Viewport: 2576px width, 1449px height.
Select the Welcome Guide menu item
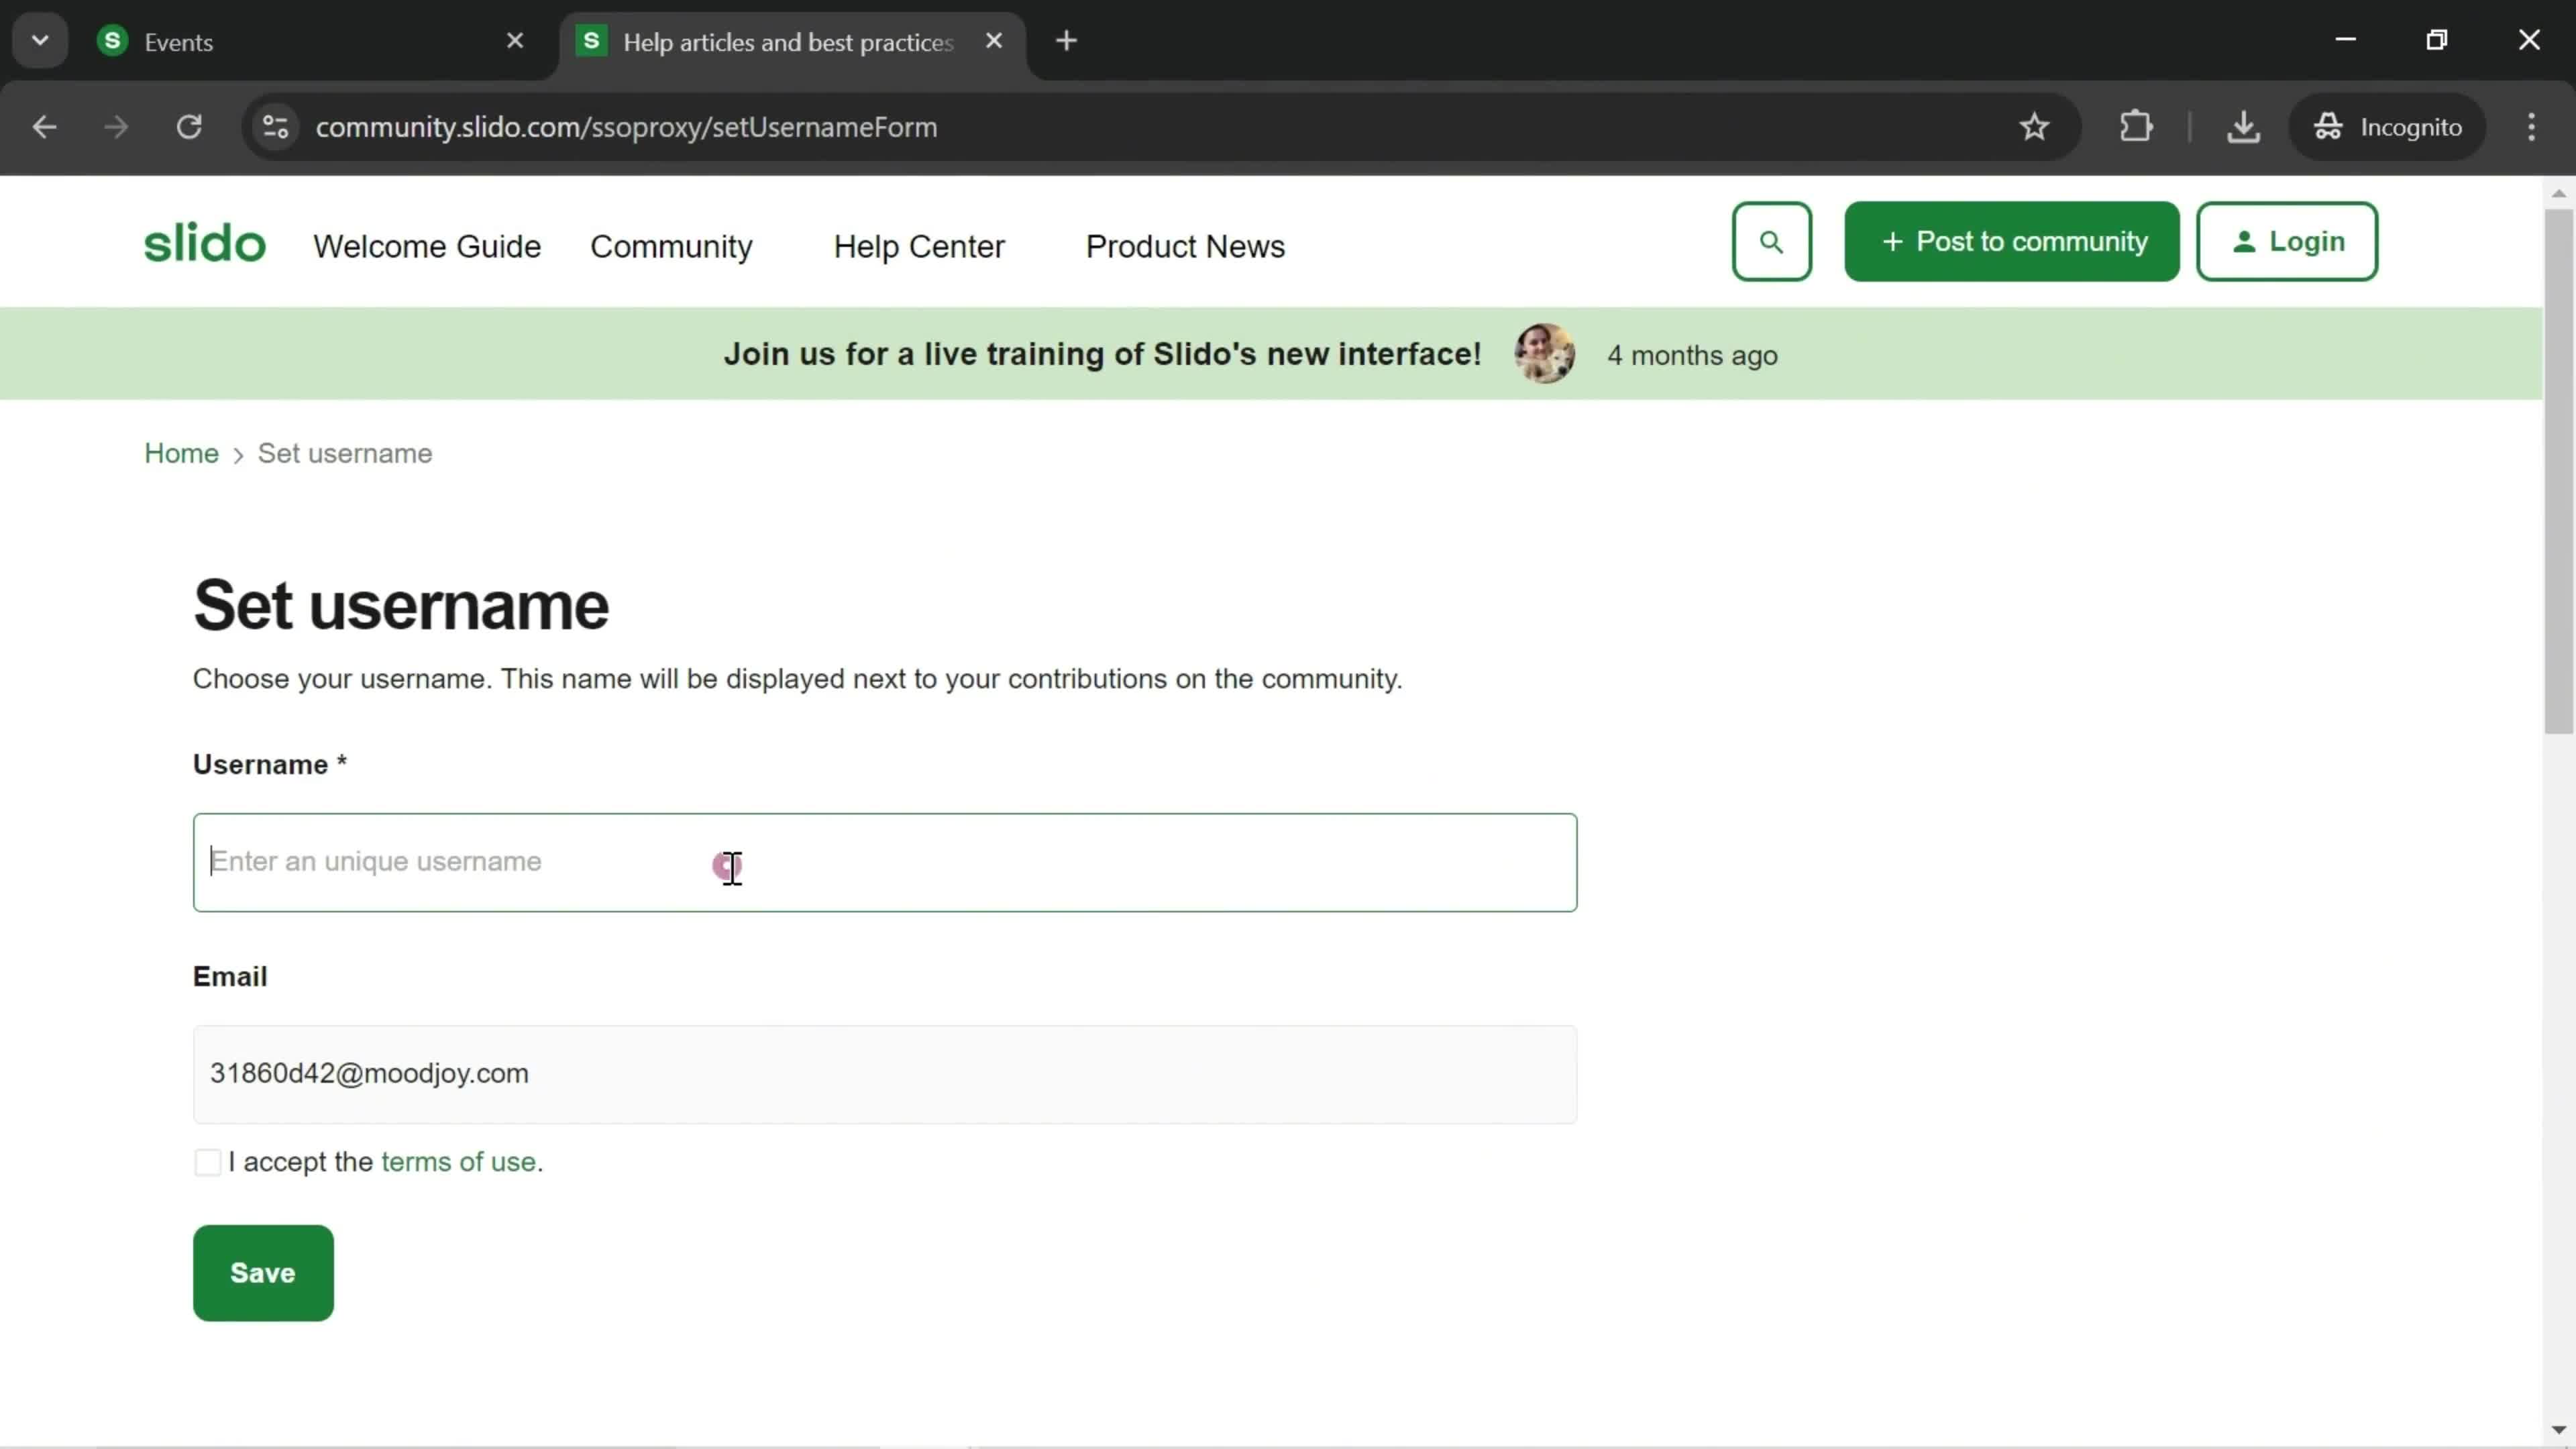coord(427,248)
